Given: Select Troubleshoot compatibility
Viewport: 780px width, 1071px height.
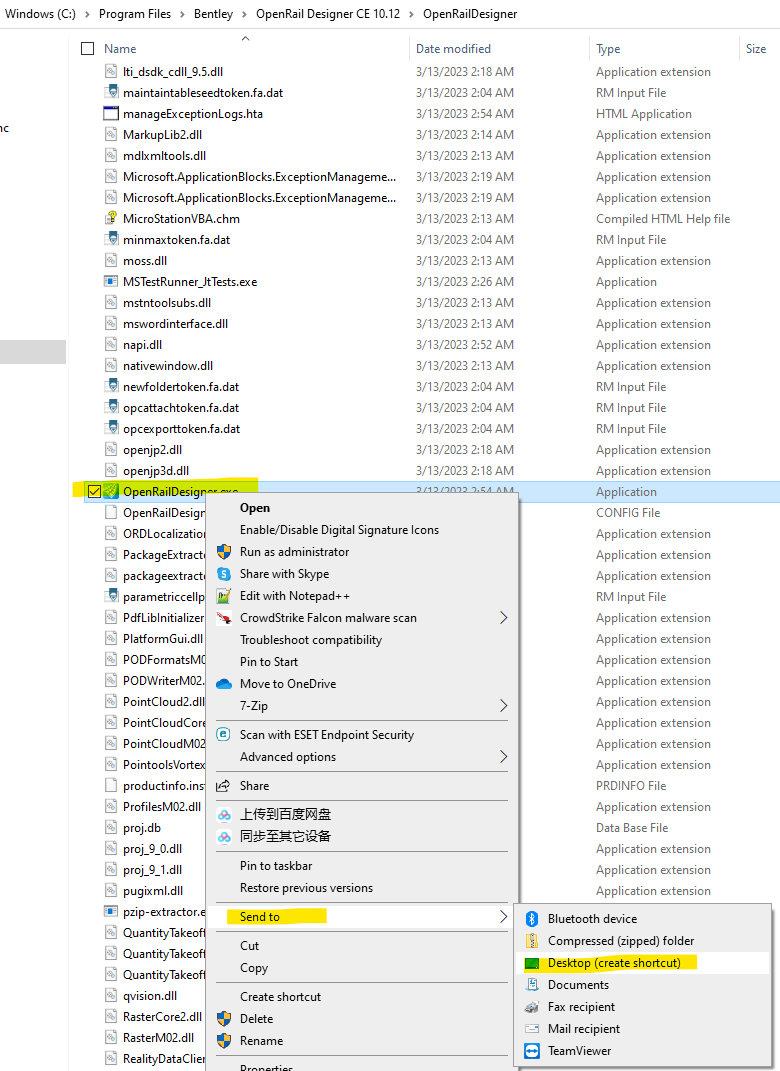Looking at the screenshot, I should tap(311, 640).
